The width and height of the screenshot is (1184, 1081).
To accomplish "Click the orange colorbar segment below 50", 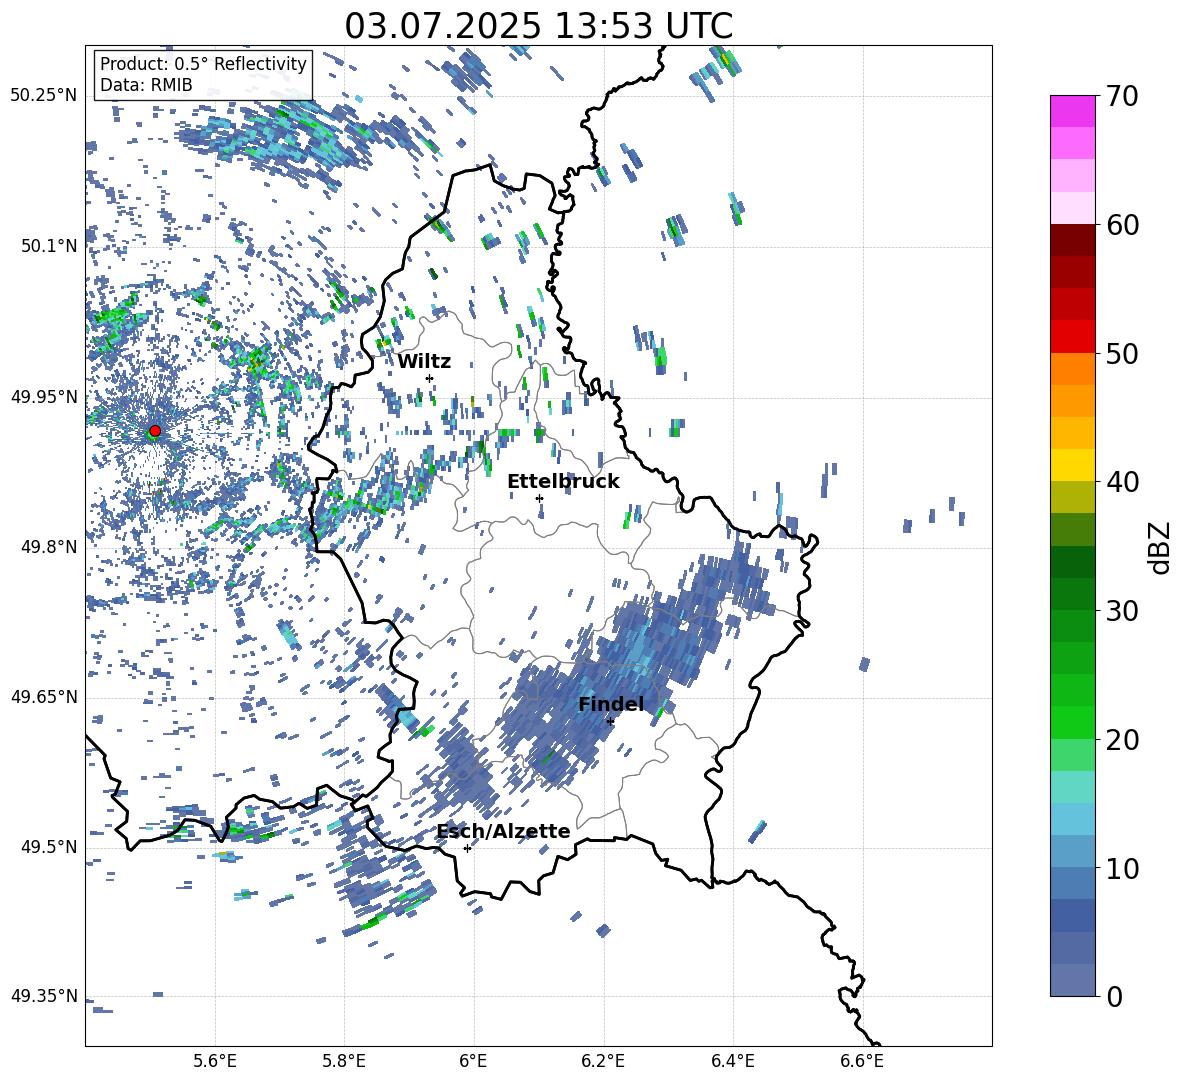I will pyautogui.click(x=1072, y=368).
